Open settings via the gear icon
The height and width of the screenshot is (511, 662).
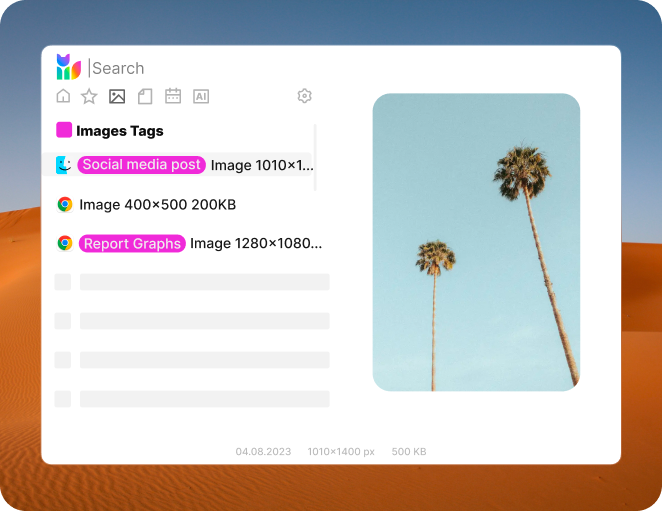pos(304,96)
